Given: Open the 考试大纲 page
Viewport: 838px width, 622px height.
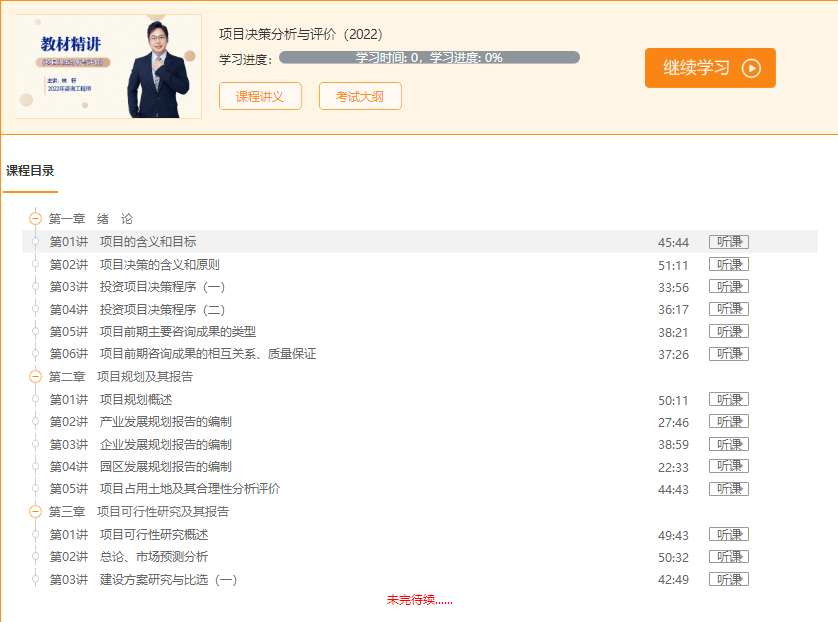Looking at the screenshot, I should [x=359, y=96].
